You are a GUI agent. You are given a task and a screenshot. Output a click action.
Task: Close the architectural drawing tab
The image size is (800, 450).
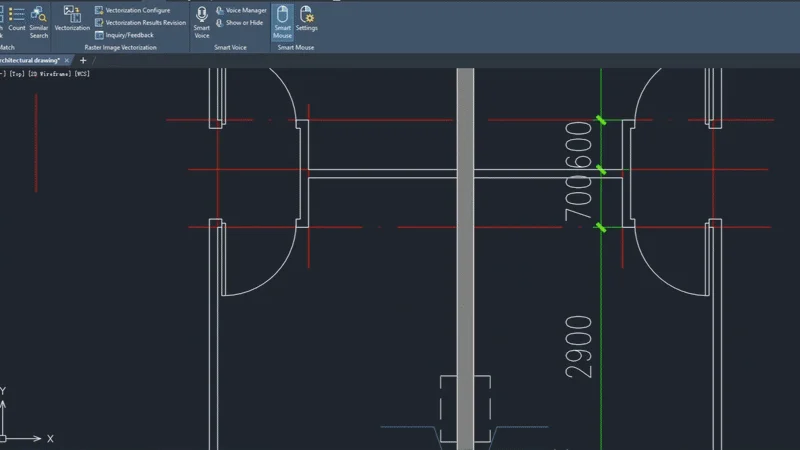pyautogui.click(x=67, y=60)
